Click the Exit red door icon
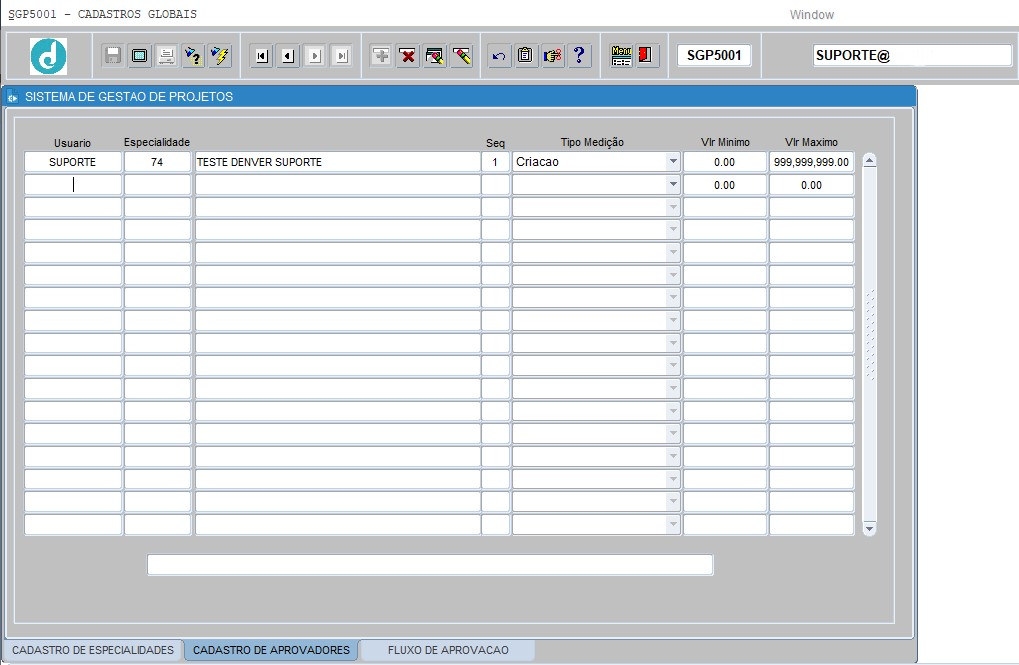 (x=646, y=56)
